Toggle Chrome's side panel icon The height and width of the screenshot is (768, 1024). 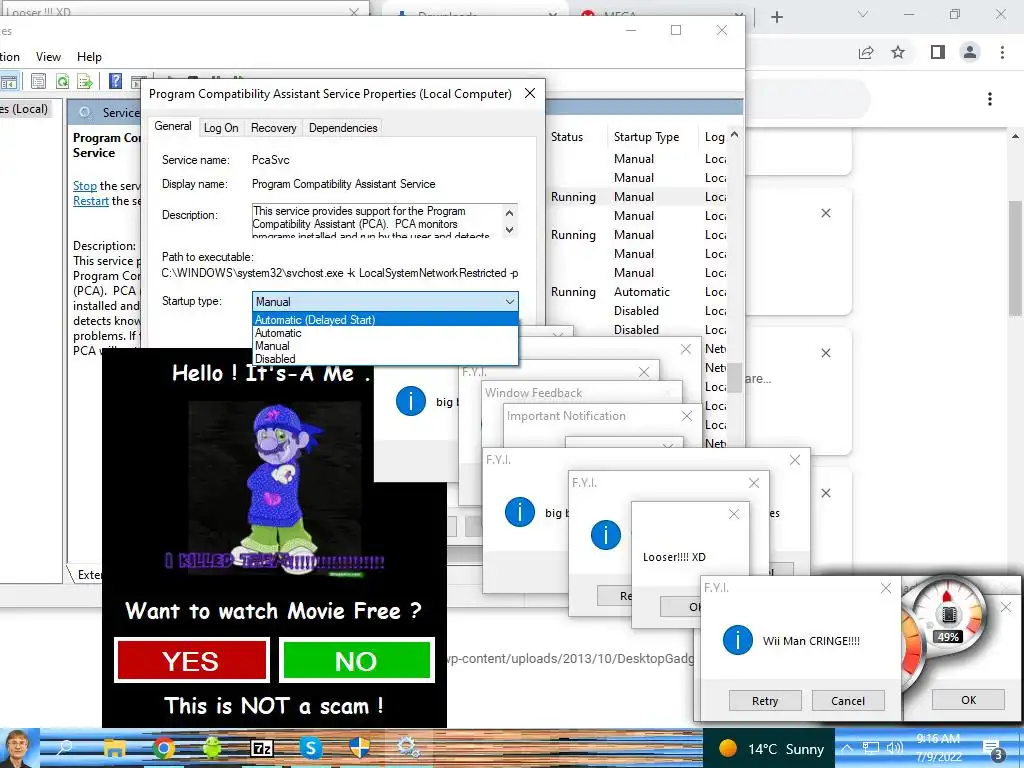pos(938,52)
